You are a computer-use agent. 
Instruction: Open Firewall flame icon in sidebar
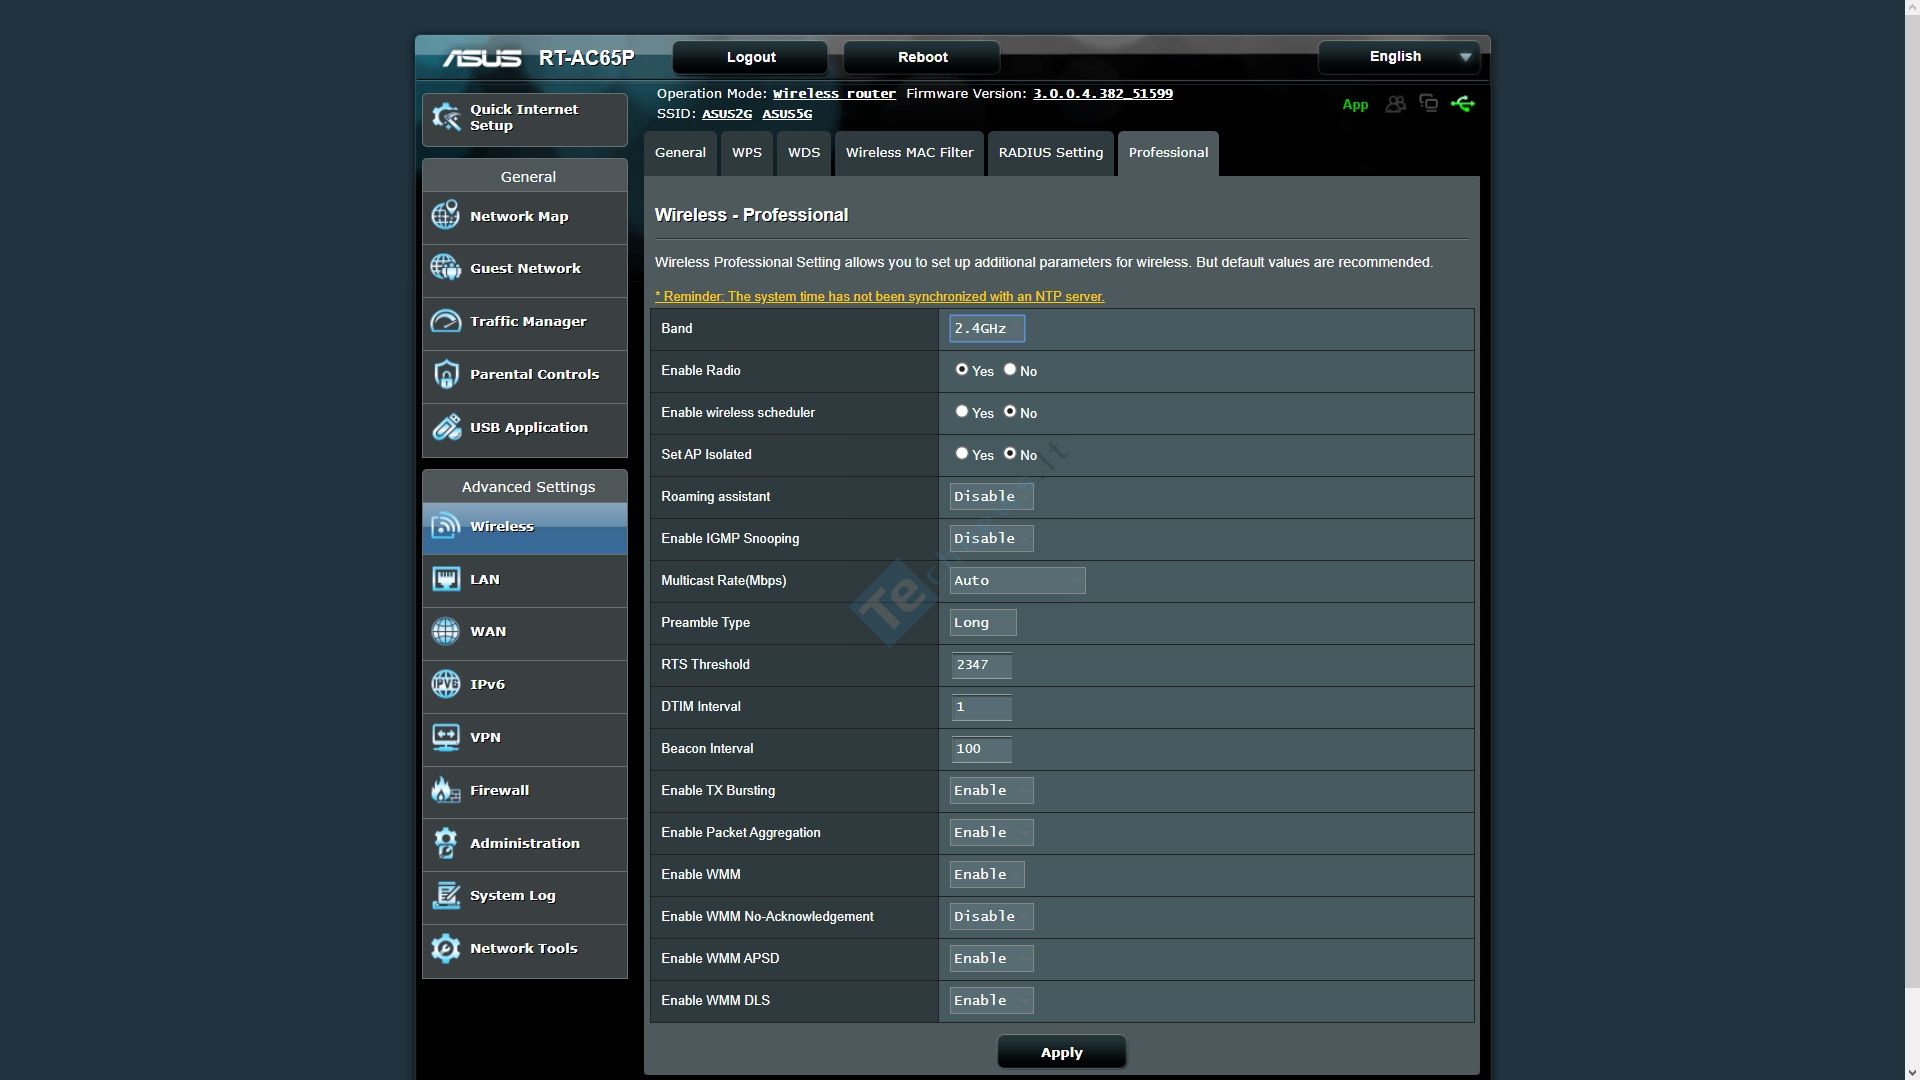[x=445, y=790]
